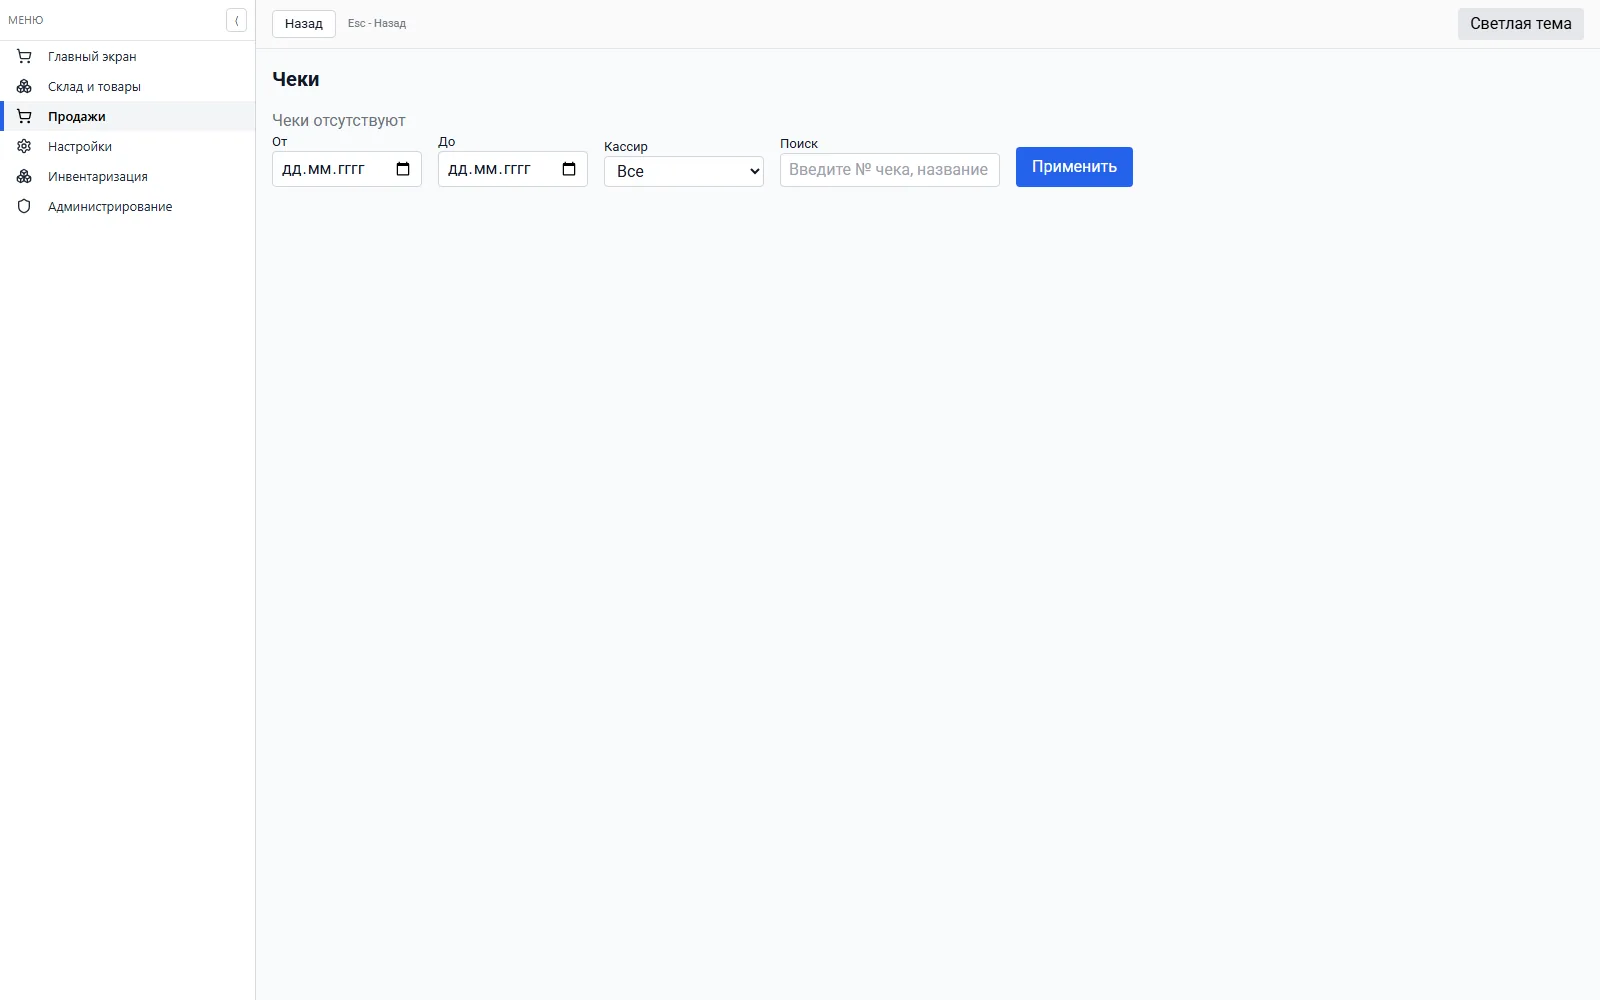Screen dimensions: 1600x1000
Task: Click the boxes icon beside Склад и товары
Action: pyautogui.click(x=24, y=86)
